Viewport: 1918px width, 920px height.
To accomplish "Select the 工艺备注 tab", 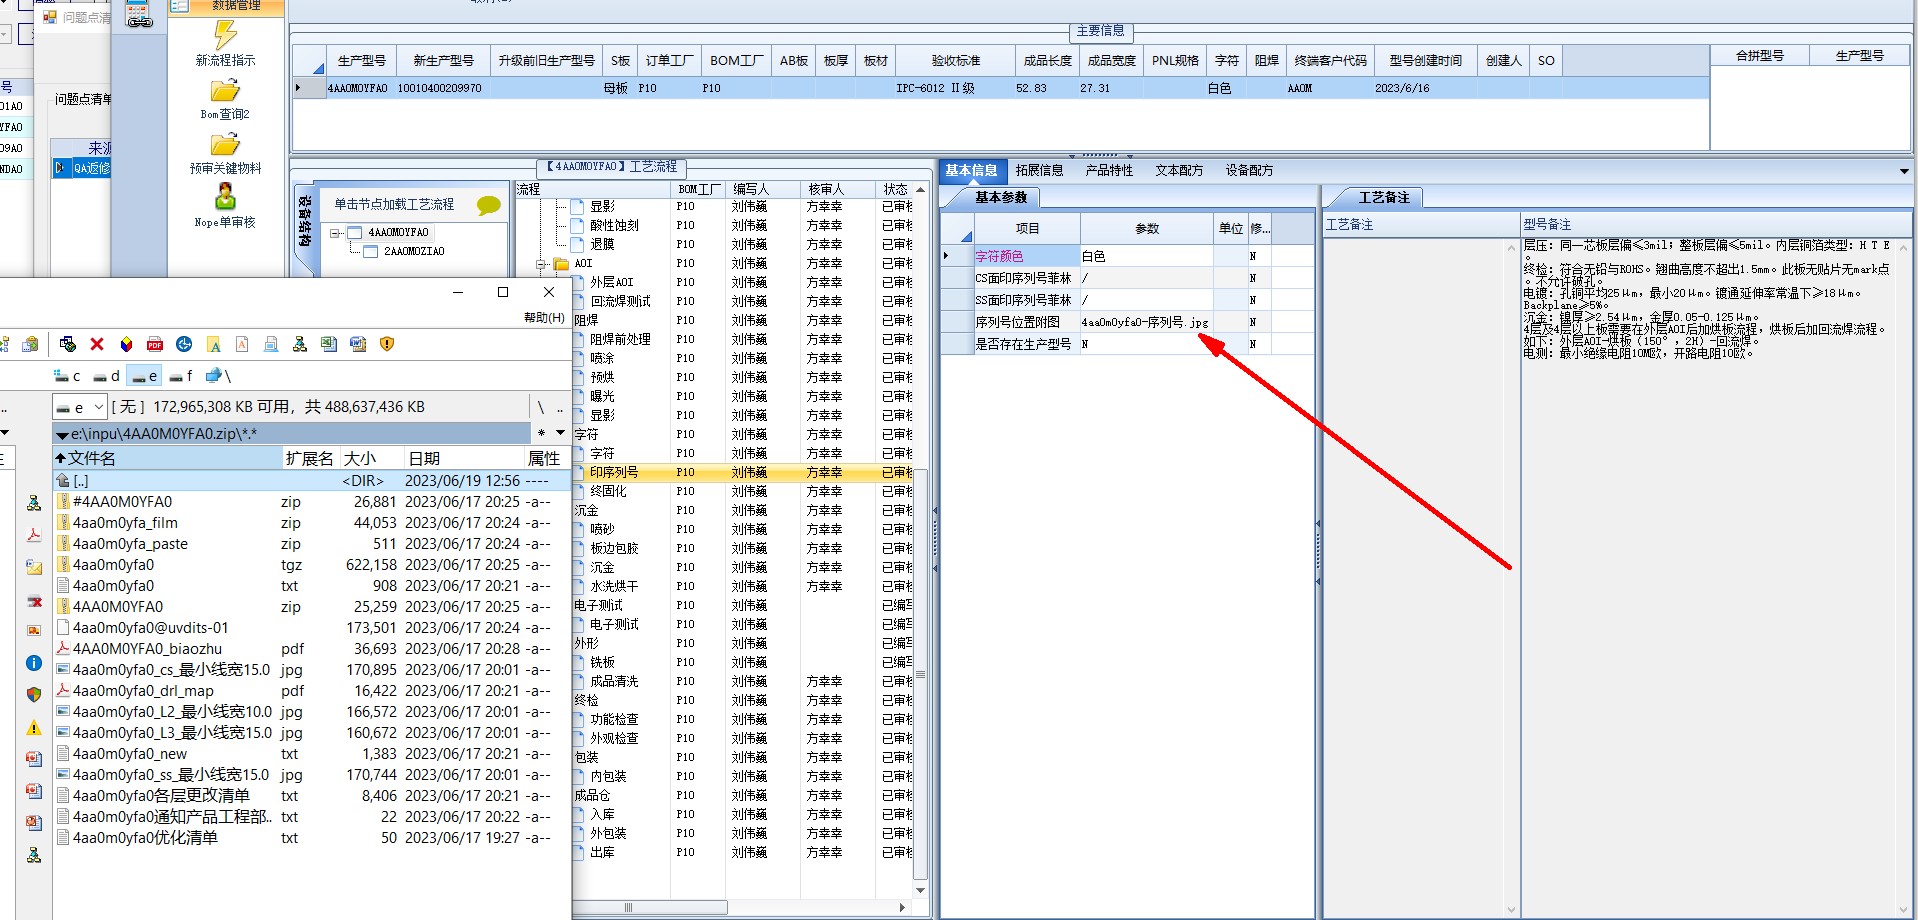I will (x=1384, y=197).
